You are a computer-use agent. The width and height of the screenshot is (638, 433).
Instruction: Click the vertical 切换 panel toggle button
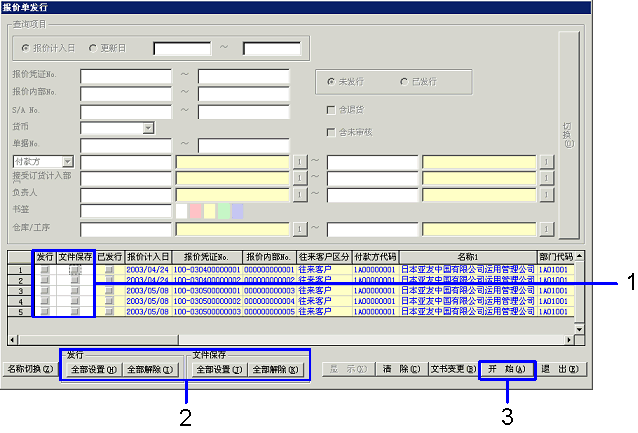tap(567, 134)
